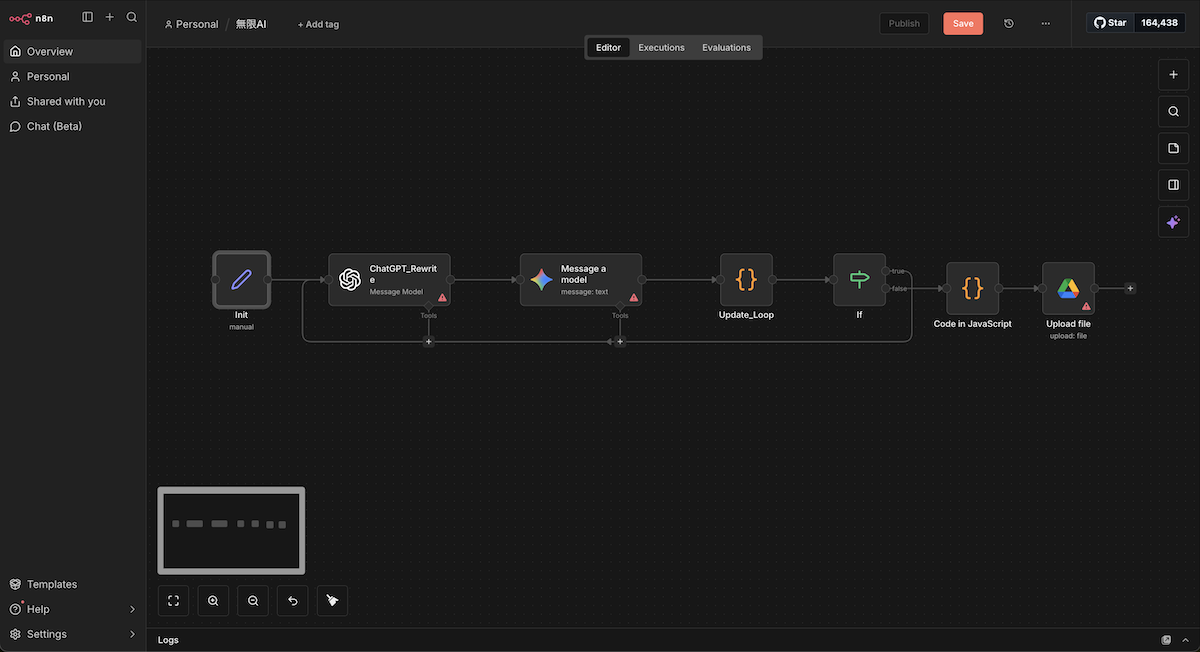Screen dimensions: 1200x652
Task: Add a sticky note to canvas
Action: tap(1173, 148)
